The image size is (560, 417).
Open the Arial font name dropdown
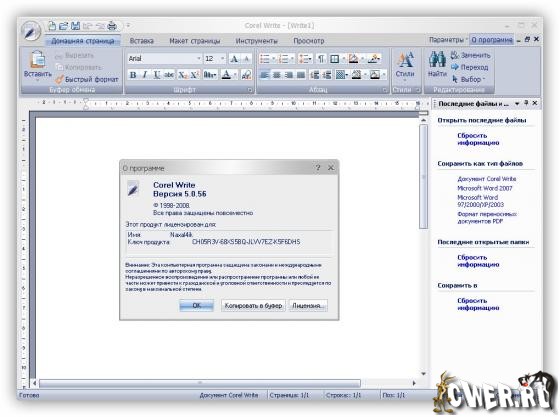pyautogui.click(x=199, y=59)
